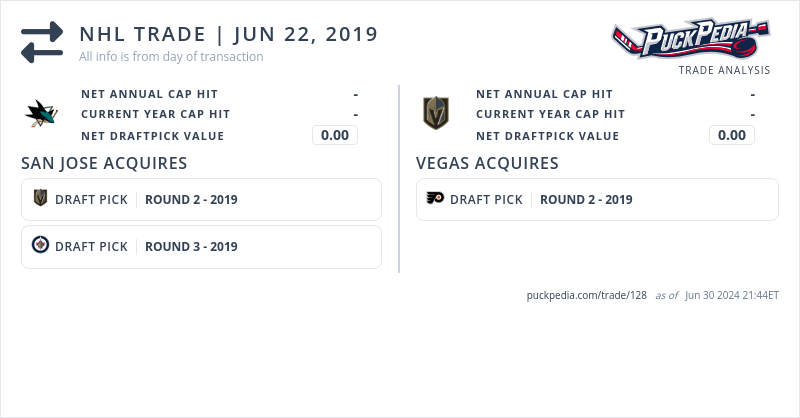Click the Winnipeg Jets draft pick icon
800x418 pixels.
click(40, 246)
